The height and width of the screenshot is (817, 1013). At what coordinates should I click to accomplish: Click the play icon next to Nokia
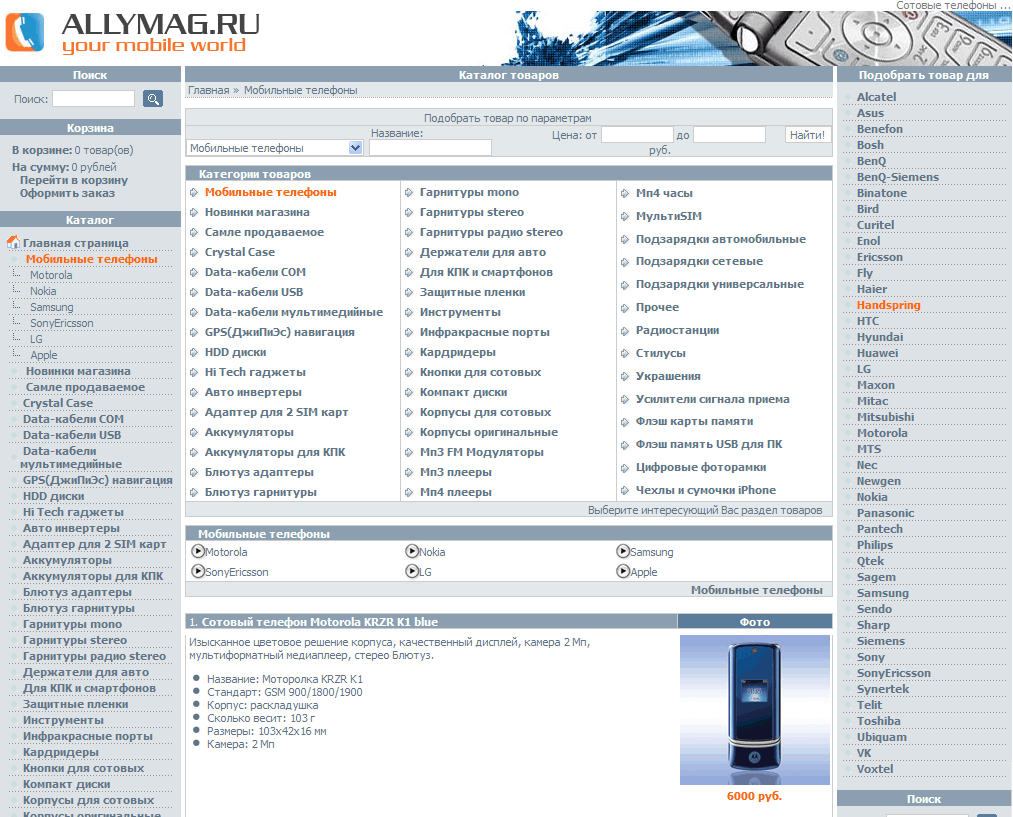pyautogui.click(x=412, y=551)
